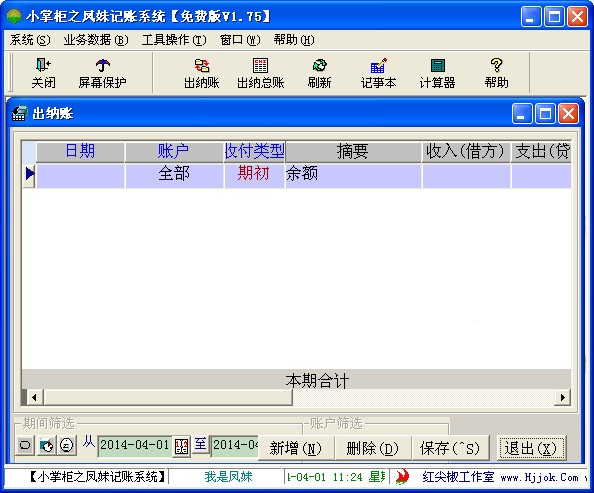Screen dimensions: 594x493
Task: Click the 保存(^S) button
Action: (450, 448)
